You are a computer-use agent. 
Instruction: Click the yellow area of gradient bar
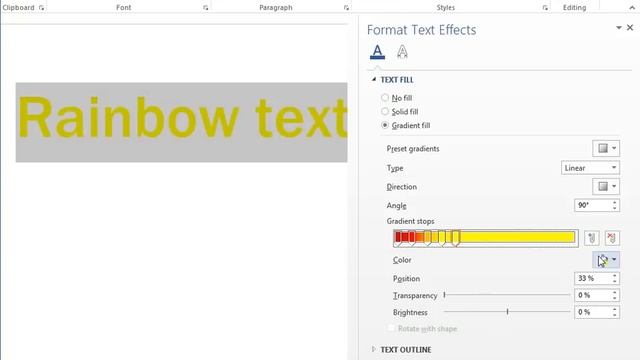518,237
